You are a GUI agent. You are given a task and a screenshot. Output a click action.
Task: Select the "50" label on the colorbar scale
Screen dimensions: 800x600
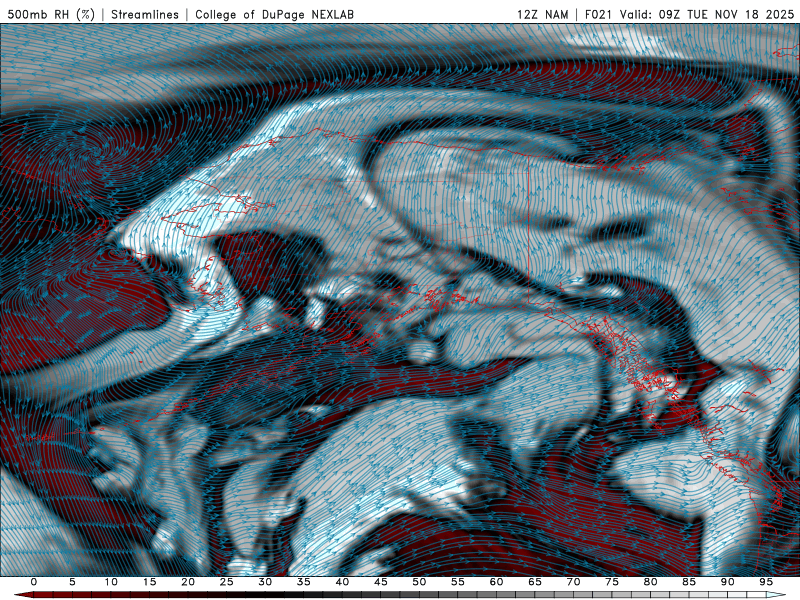coord(419,582)
